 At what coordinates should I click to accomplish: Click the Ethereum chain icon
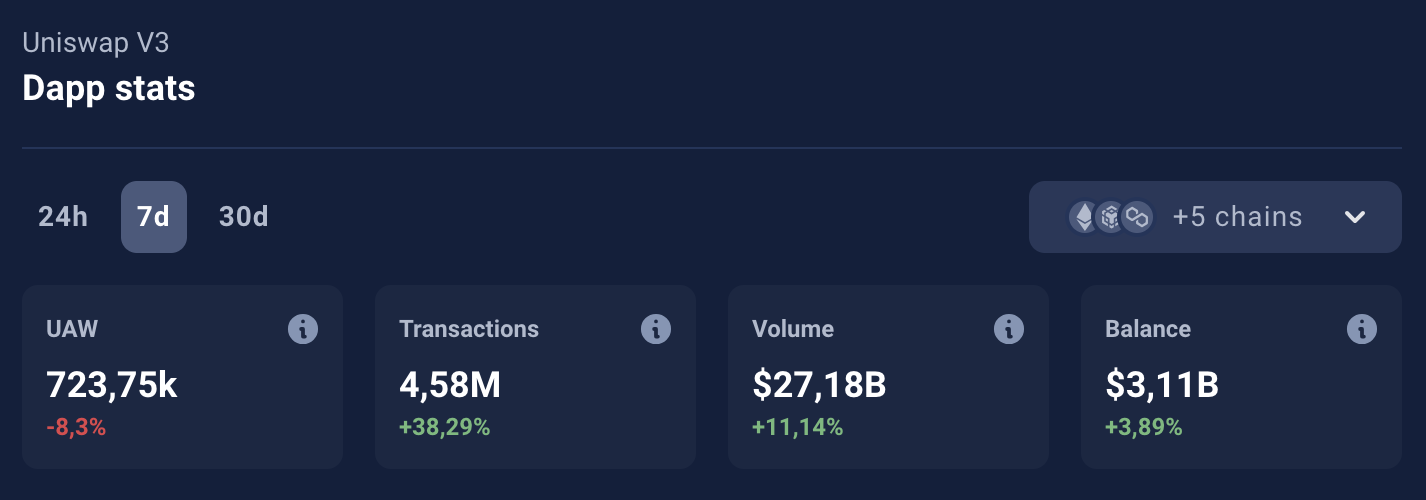pos(1084,217)
